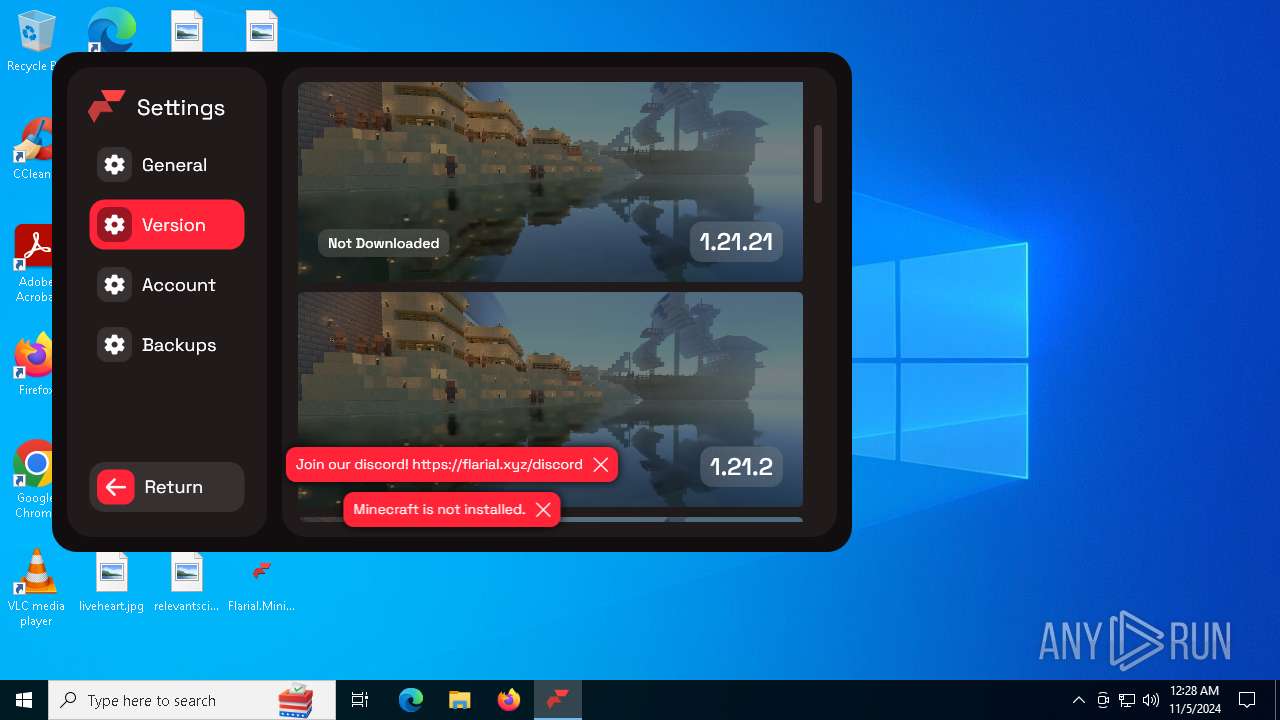1280x720 pixels.
Task: Select the Google Chrome desktop icon
Action: [34, 480]
